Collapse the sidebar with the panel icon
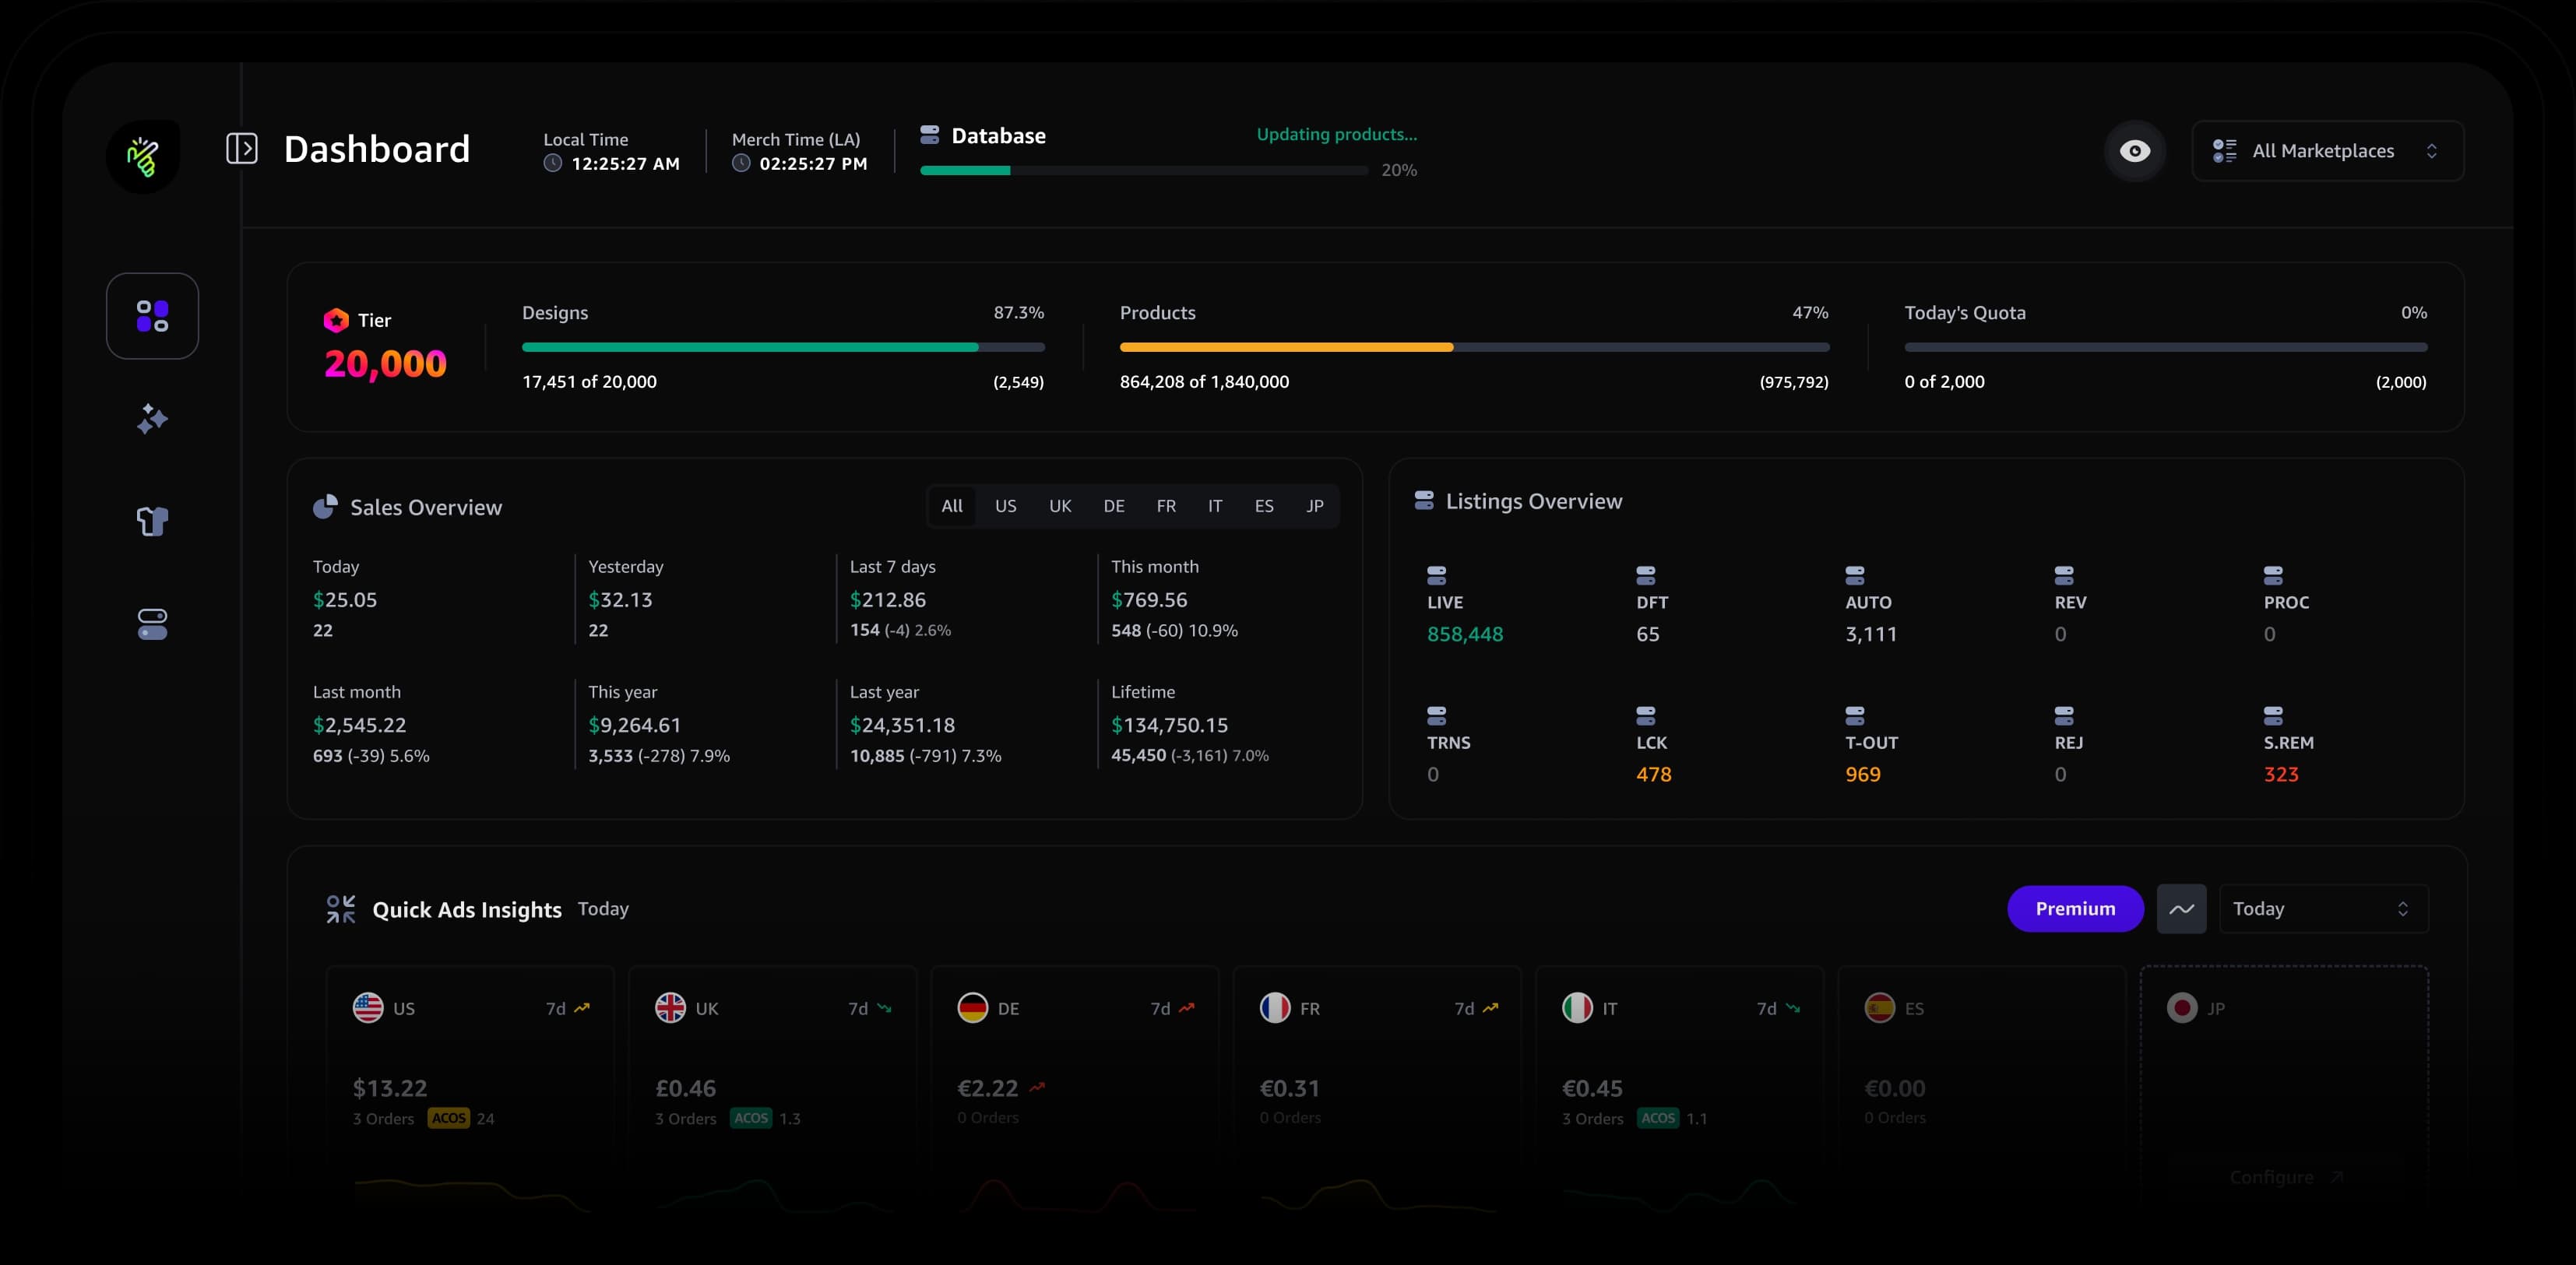 pos(242,149)
